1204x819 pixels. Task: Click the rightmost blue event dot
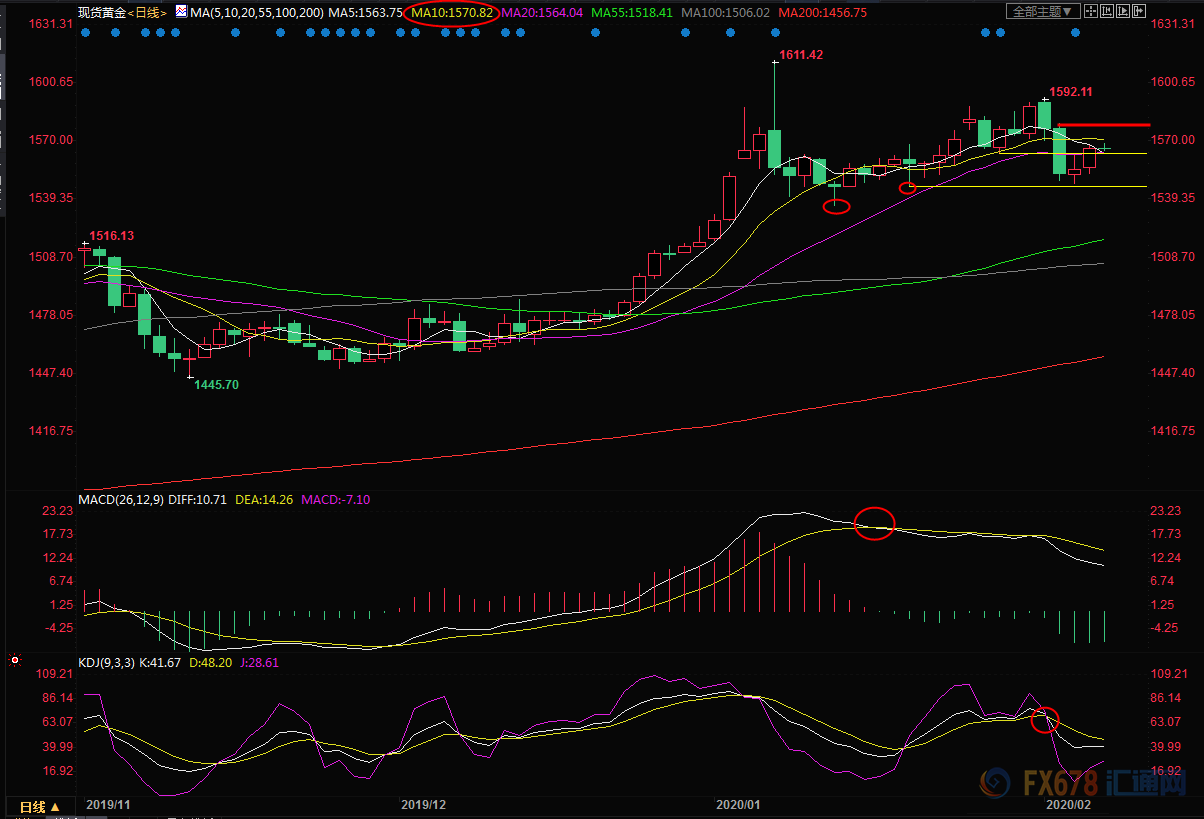point(1076,32)
